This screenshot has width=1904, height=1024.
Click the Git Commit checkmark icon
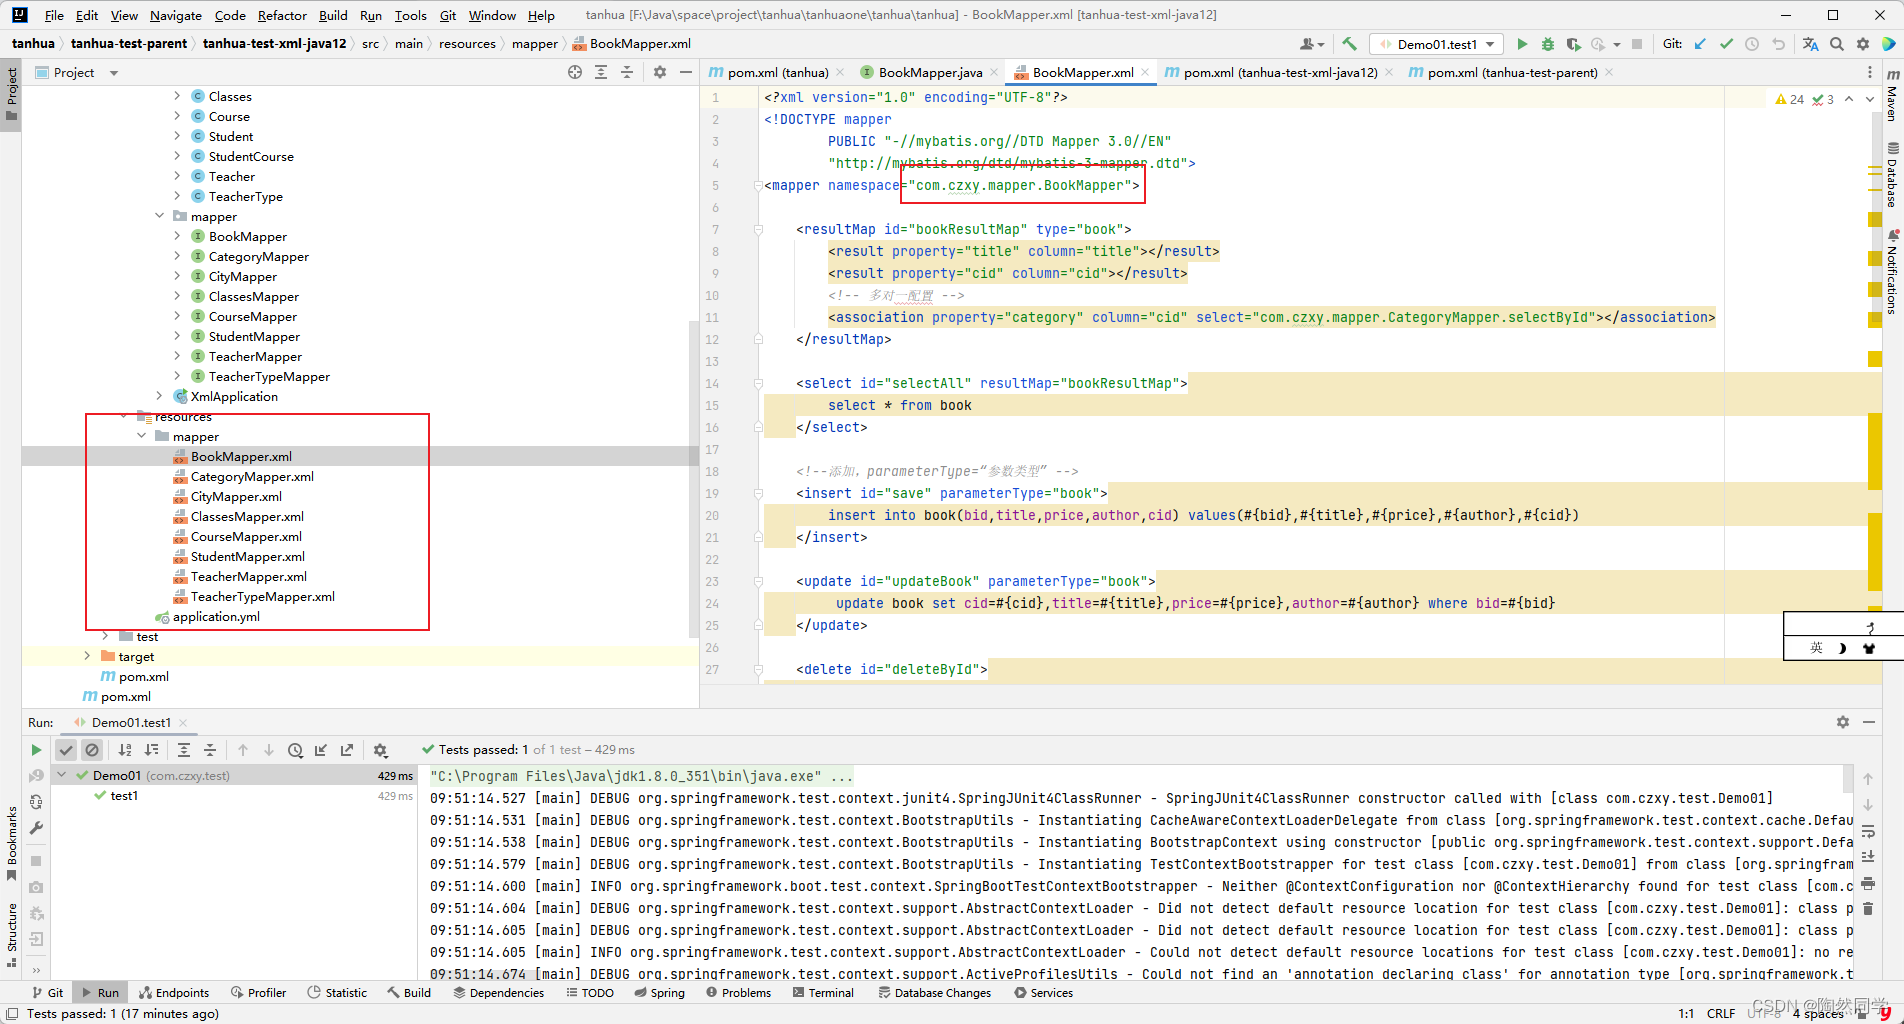(1726, 44)
